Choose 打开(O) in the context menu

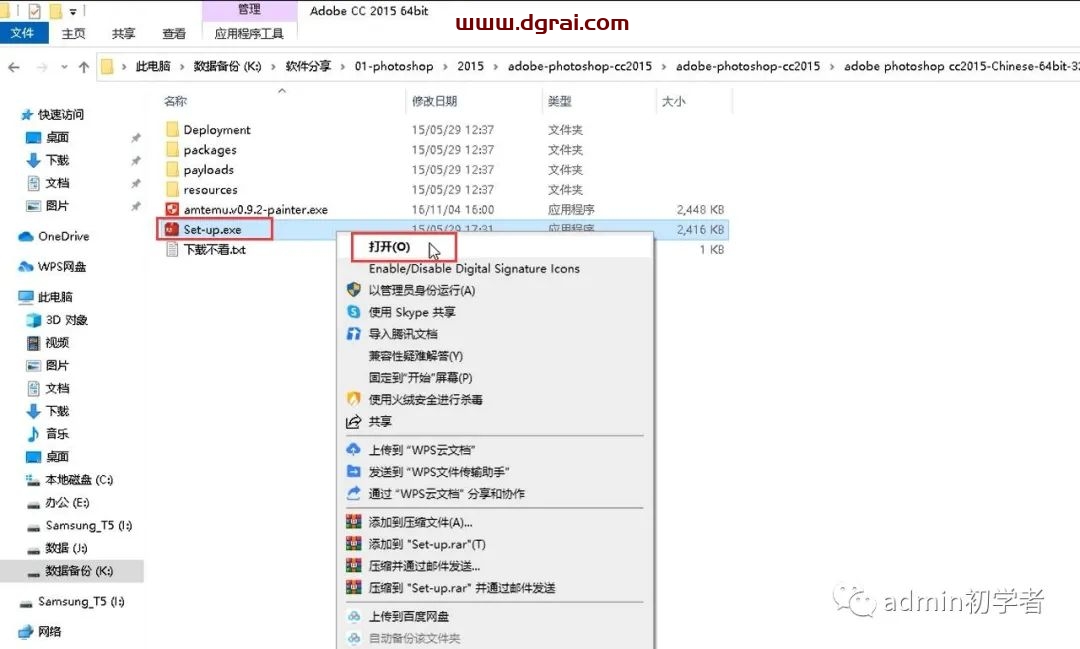[x=389, y=247]
